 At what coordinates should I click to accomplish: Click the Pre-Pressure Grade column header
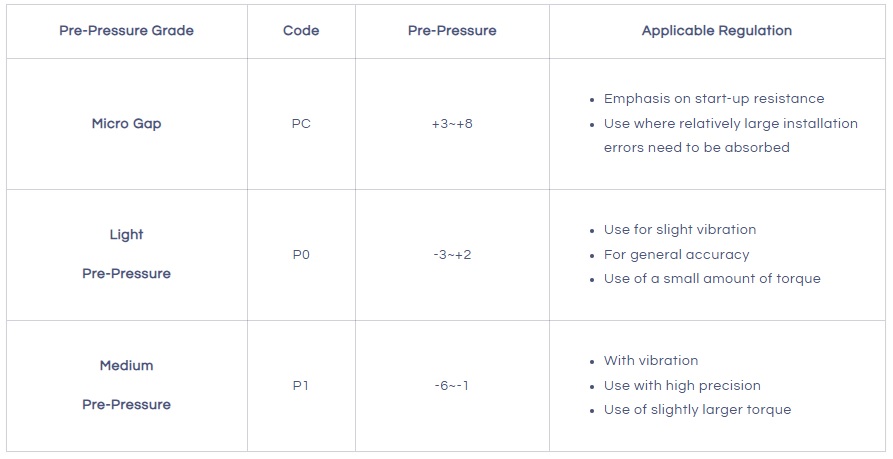126,30
